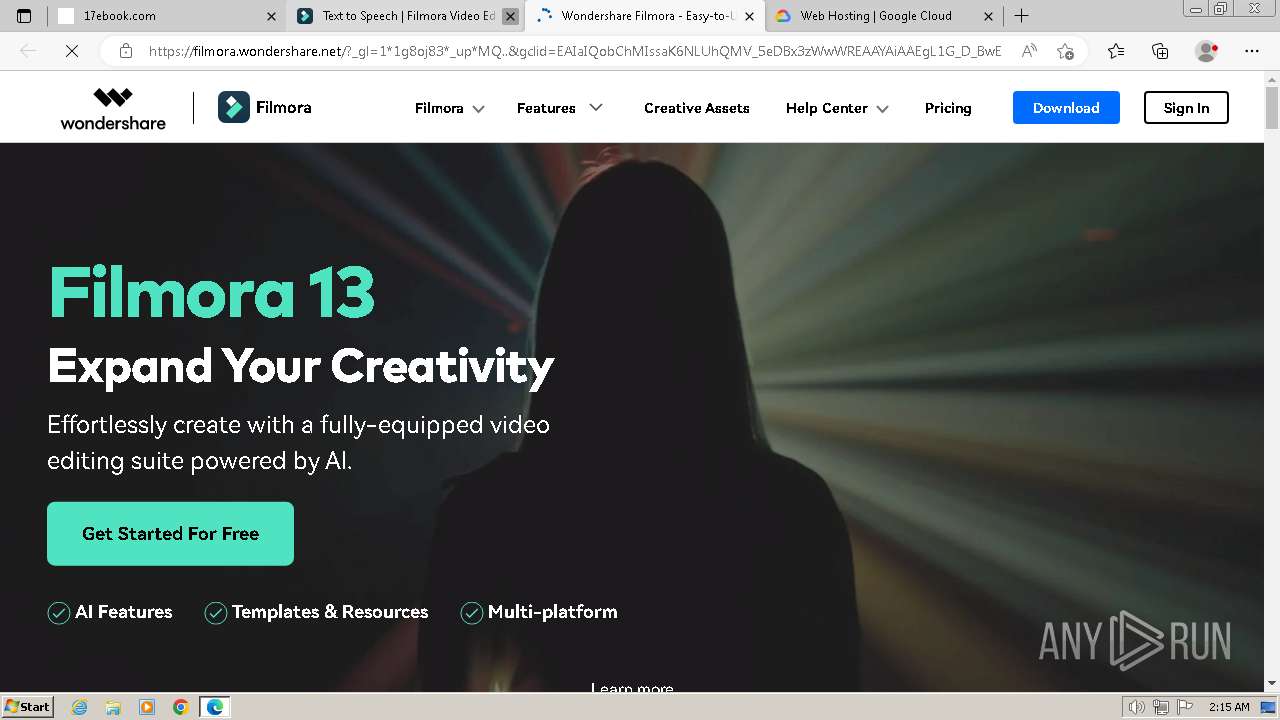
Task: Open Read aloud icon in address bar
Action: point(1029,51)
